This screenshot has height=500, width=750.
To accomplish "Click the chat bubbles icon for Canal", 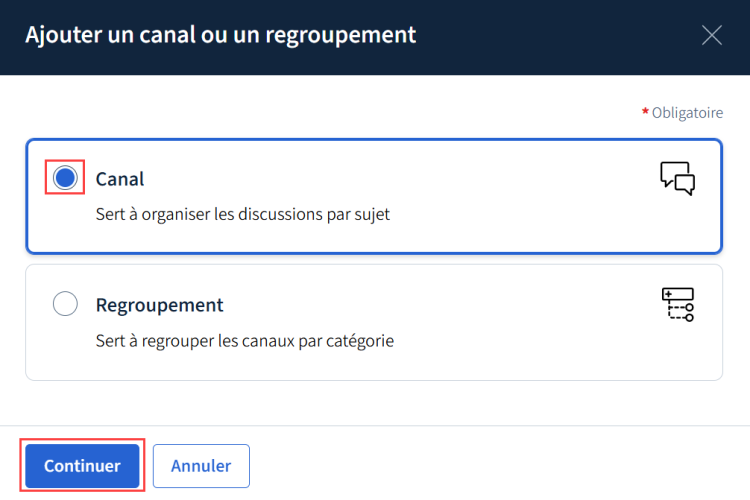I will pos(677,178).
